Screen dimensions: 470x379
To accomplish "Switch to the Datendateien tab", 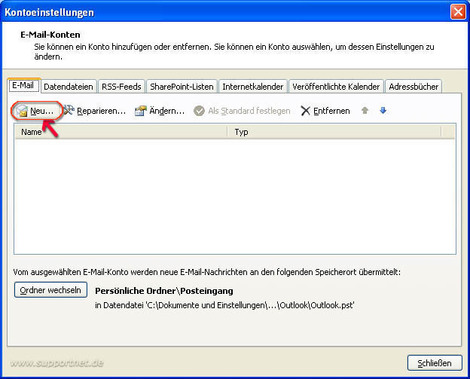I will tap(68, 87).
